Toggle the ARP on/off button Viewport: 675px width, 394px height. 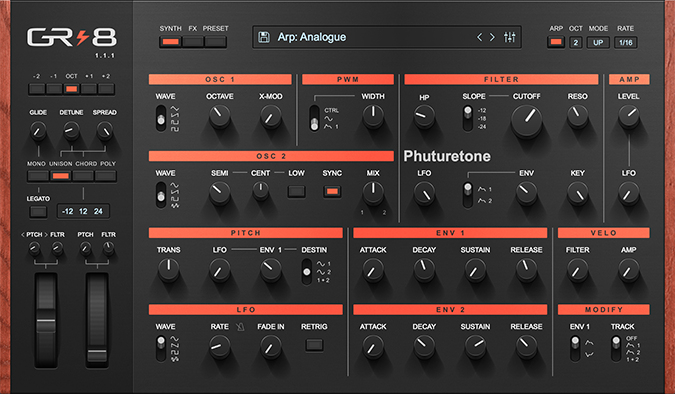pos(556,42)
